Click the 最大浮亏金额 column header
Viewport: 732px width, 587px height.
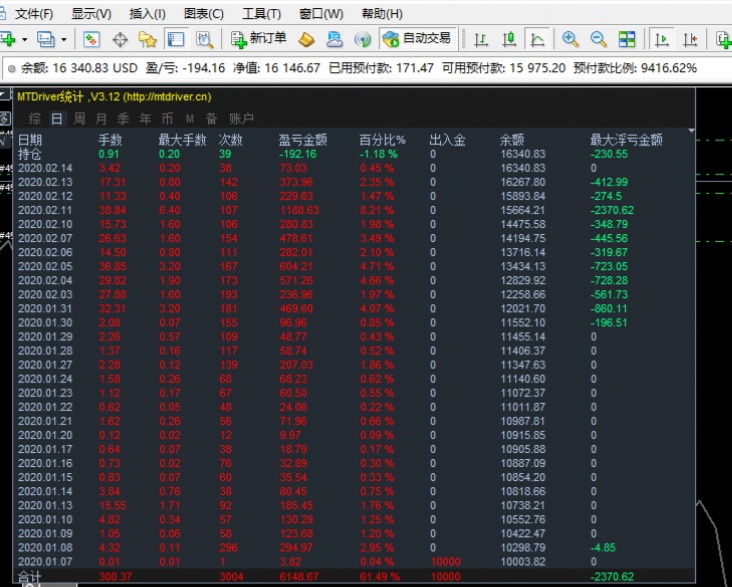coord(626,140)
